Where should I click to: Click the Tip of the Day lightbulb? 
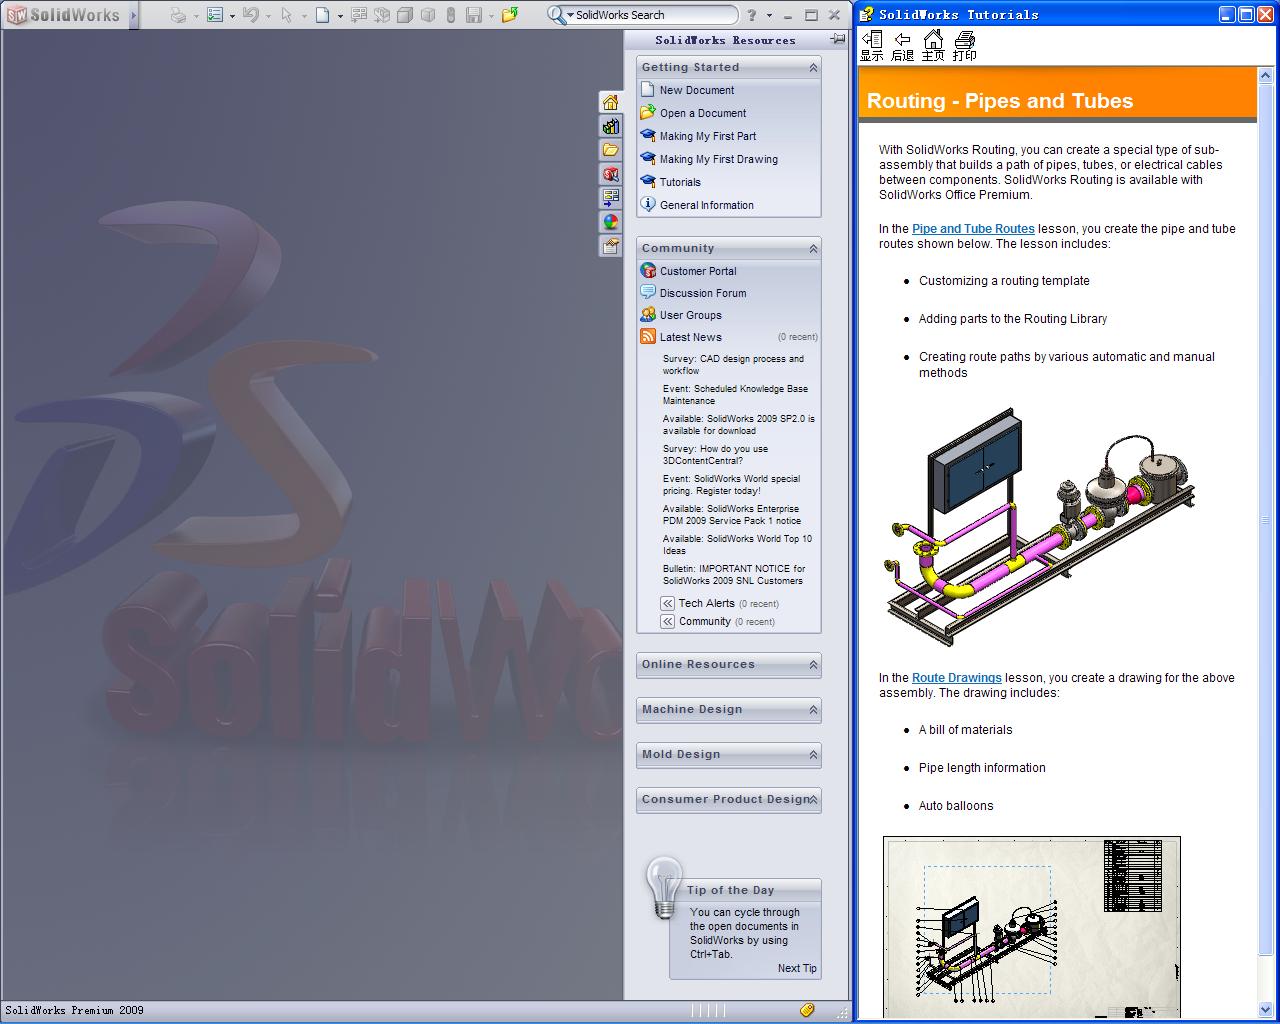[664, 887]
